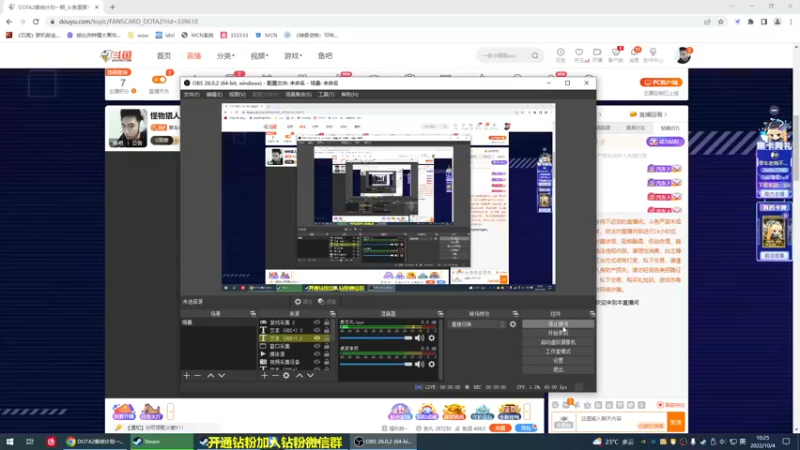Start virtual camera in OBS controls

[x=558, y=342]
